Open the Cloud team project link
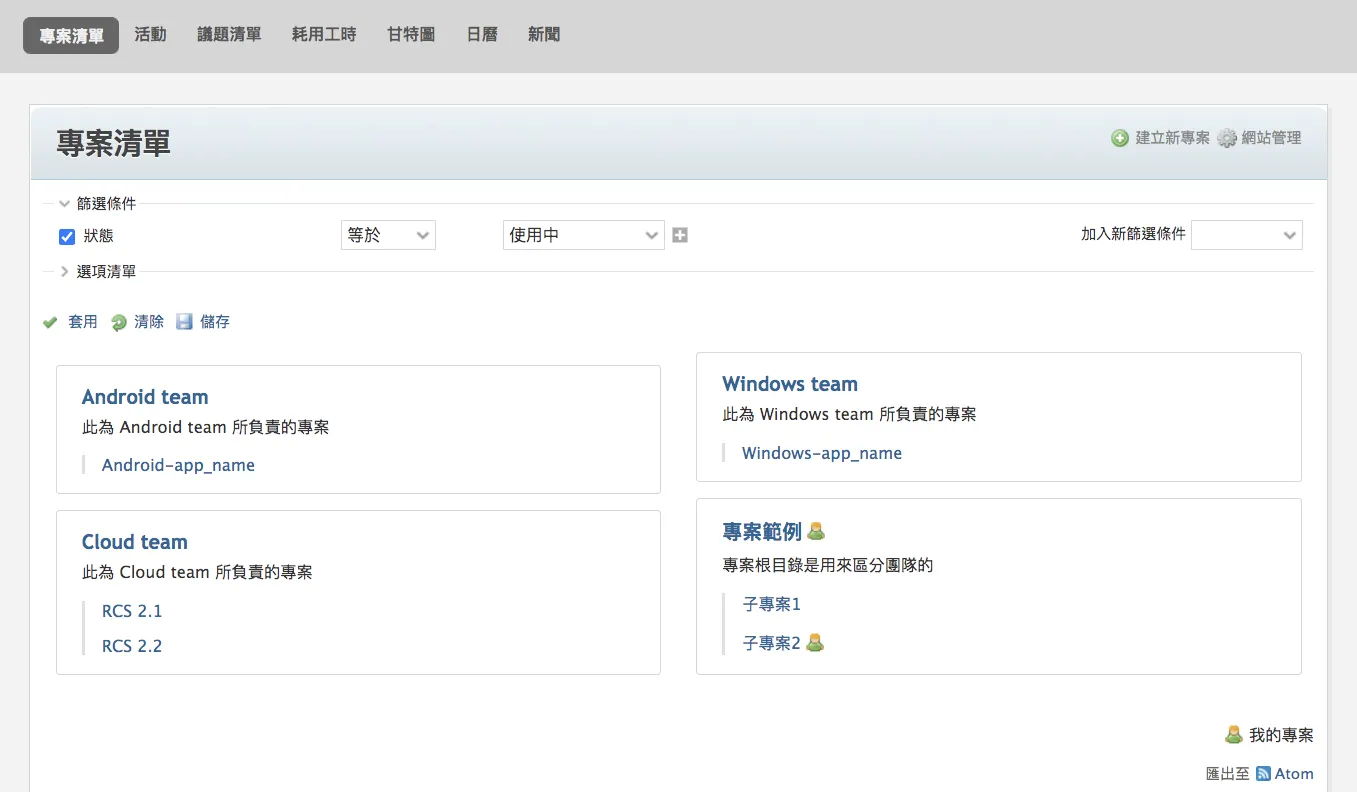This screenshot has height=792, width=1357. coord(135,542)
